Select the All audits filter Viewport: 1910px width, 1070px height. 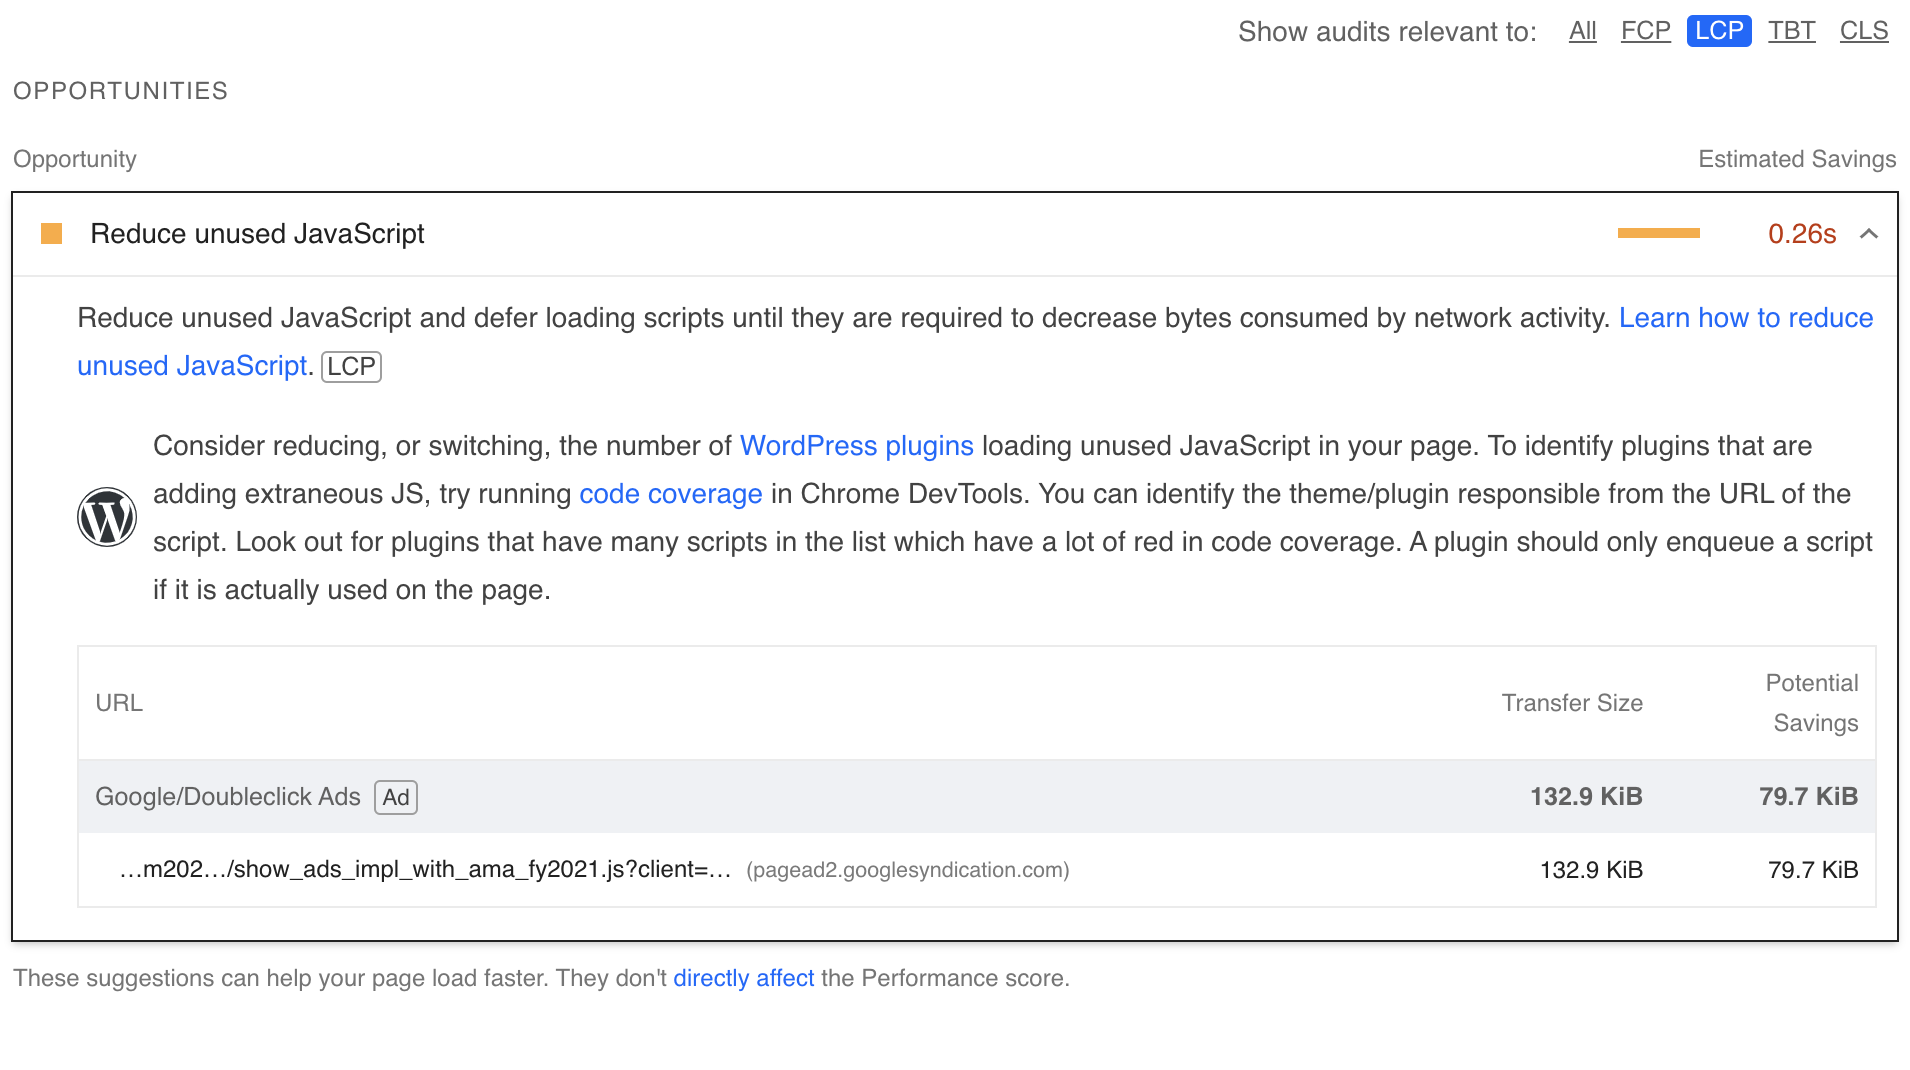point(1582,31)
